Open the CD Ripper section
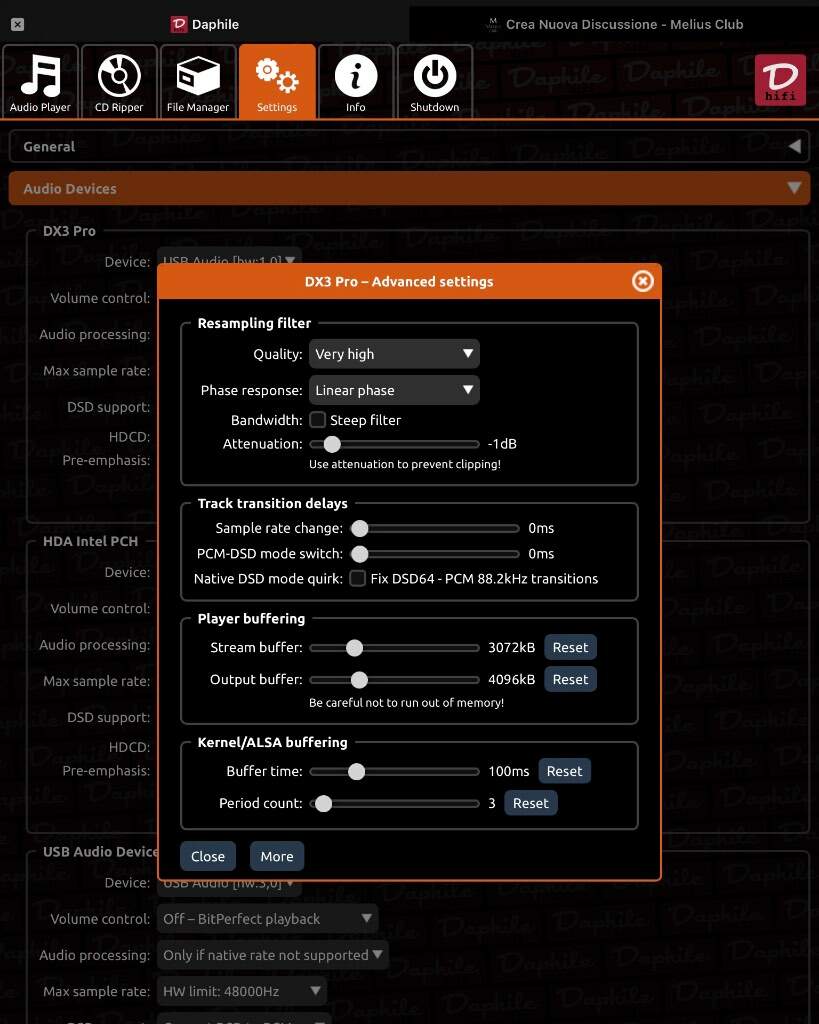This screenshot has height=1024, width=819. click(119, 82)
